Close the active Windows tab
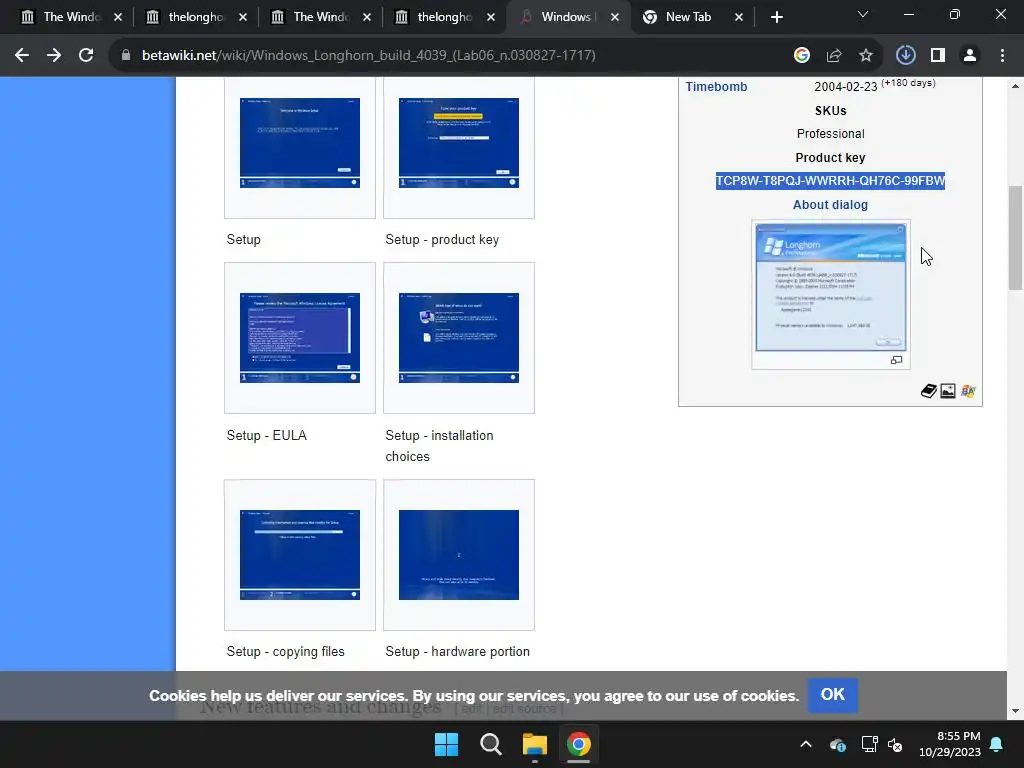 615,18
